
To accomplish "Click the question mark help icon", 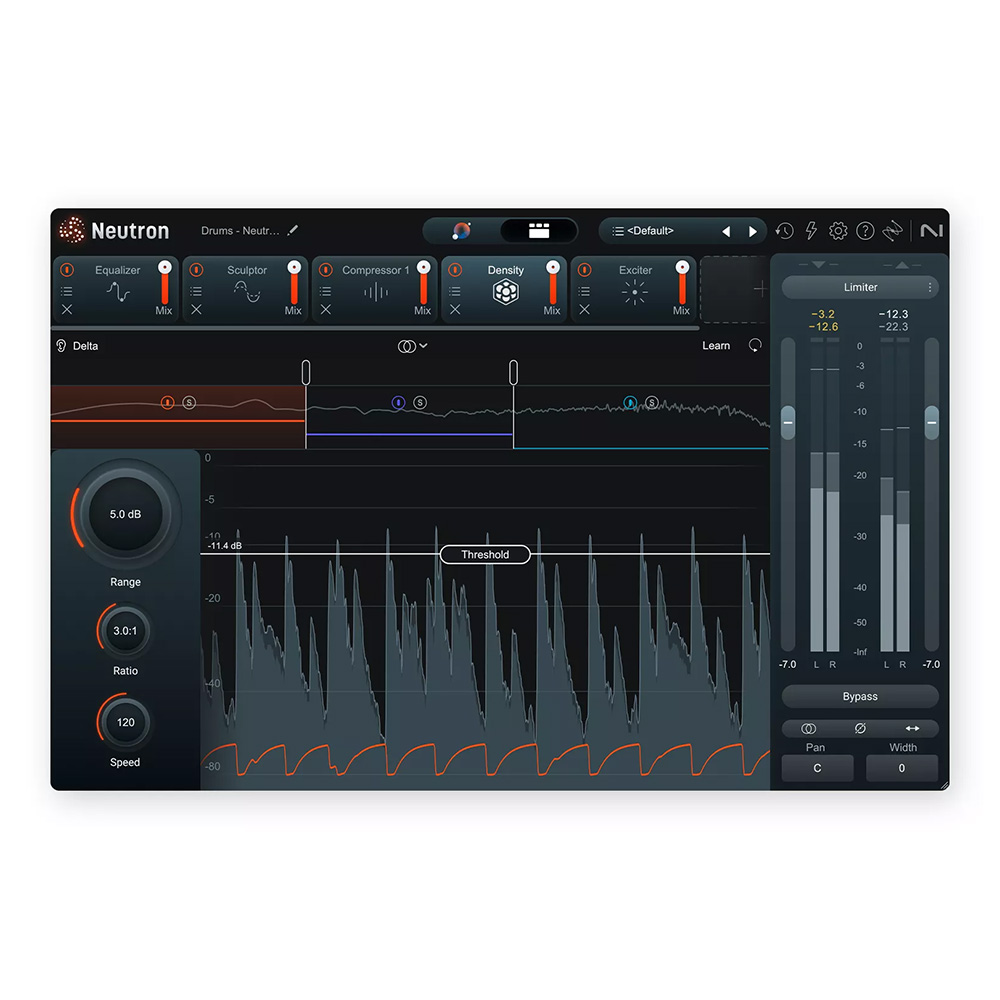I will (865, 231).
